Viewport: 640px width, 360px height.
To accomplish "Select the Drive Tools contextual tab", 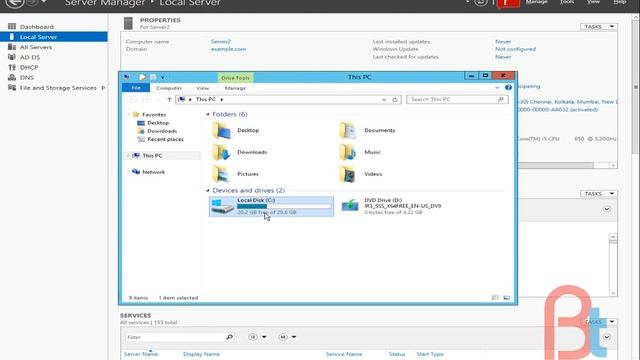I will pos(235,78).
